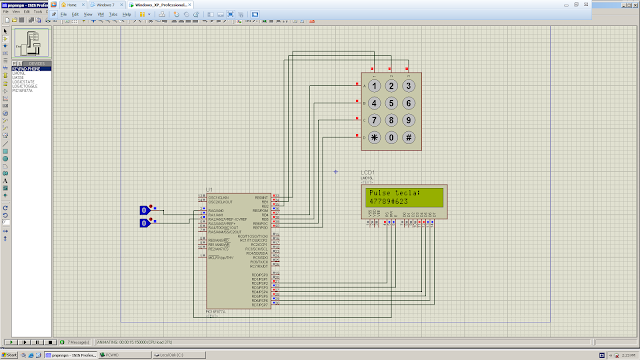This screenshot has width=640, height=360.
Task: Select the 2D Box graphics tool
Action: (5, 151)
